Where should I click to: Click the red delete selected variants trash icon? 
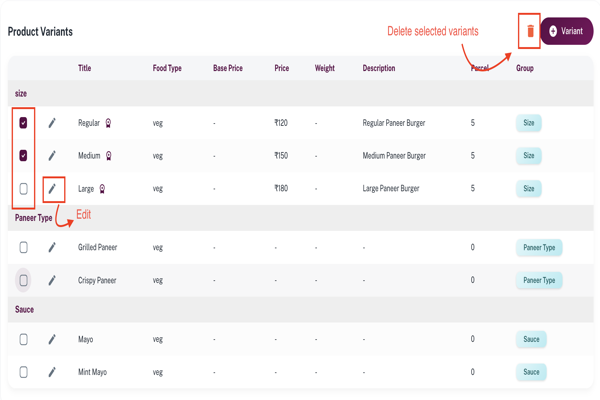(x=530, y=31)
